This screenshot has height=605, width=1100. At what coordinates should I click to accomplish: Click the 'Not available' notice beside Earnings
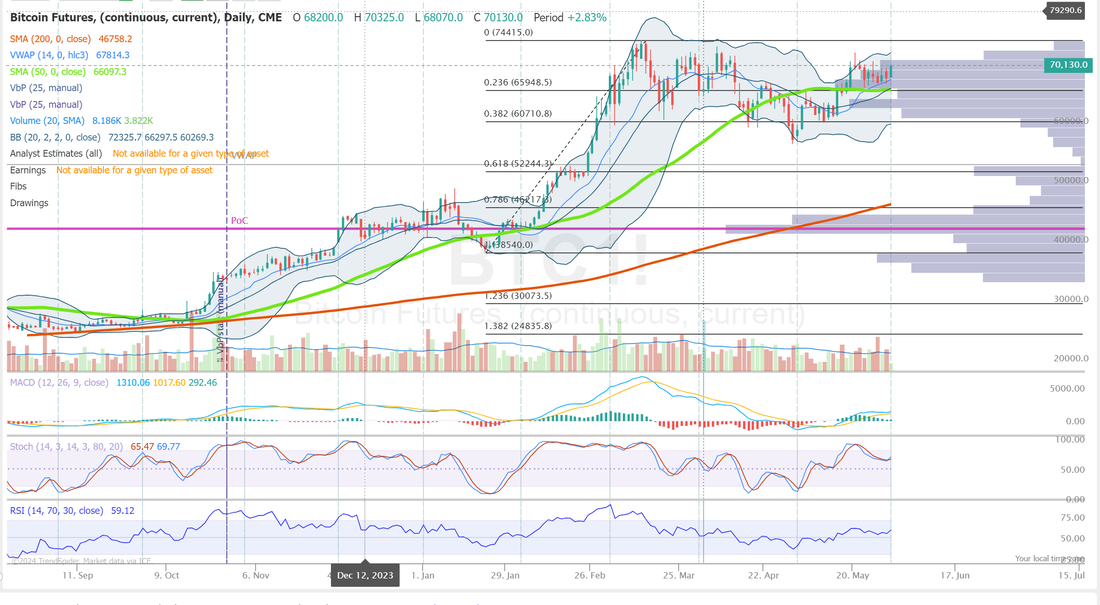click(135, 170)
